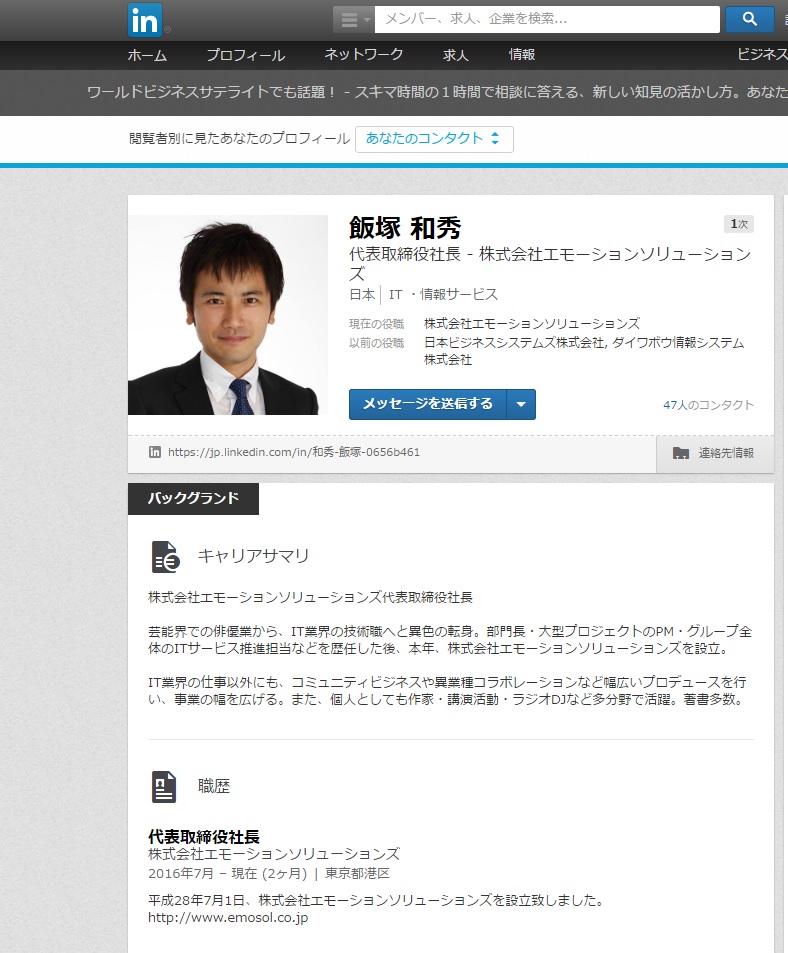The width and height of the screenshot is (788, 953).
Task: Click the 職歴 section icon
Action: 164,786
